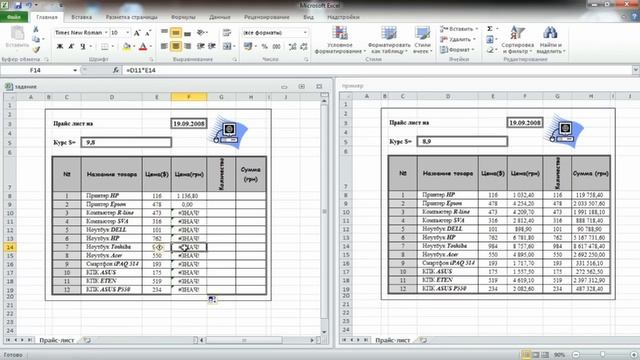Select Прайс-лист sheet tab in right window
This screenshot has height=360, width=640.
(x=393, y=340)
